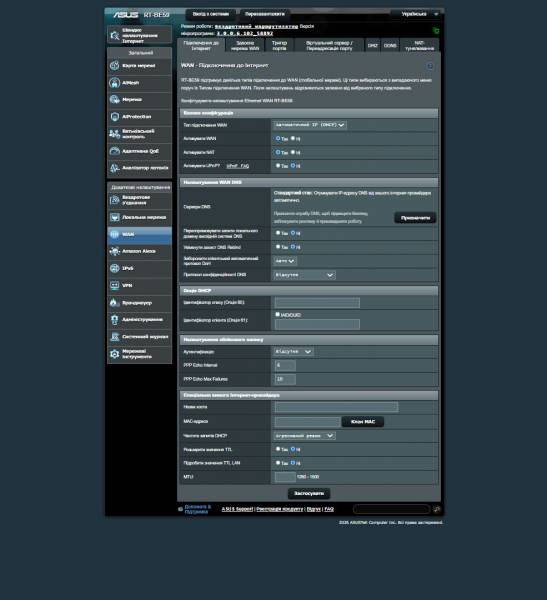The height and width of the screenshot is (600, 547).
Task: Open the DNS Privacy Protocol dropdown
Action: point(305,275)
